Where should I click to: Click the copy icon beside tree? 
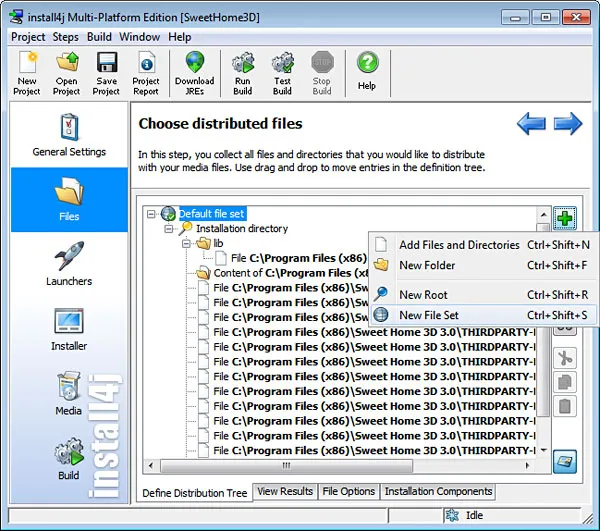[x=565, y=382]
